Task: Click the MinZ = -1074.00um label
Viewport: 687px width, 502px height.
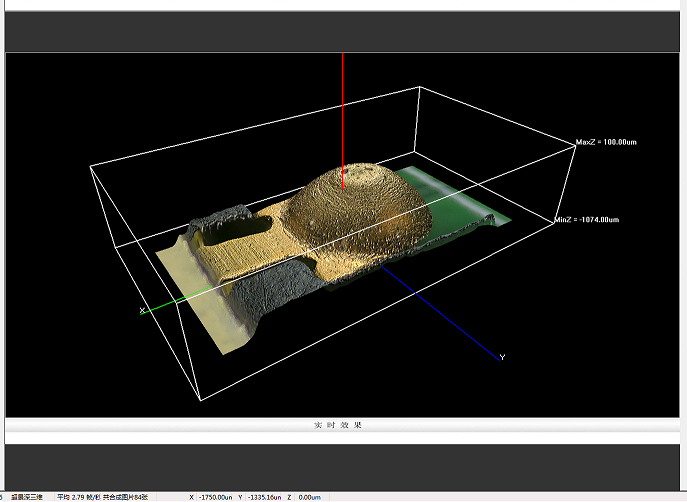Action: coord(587,219)
